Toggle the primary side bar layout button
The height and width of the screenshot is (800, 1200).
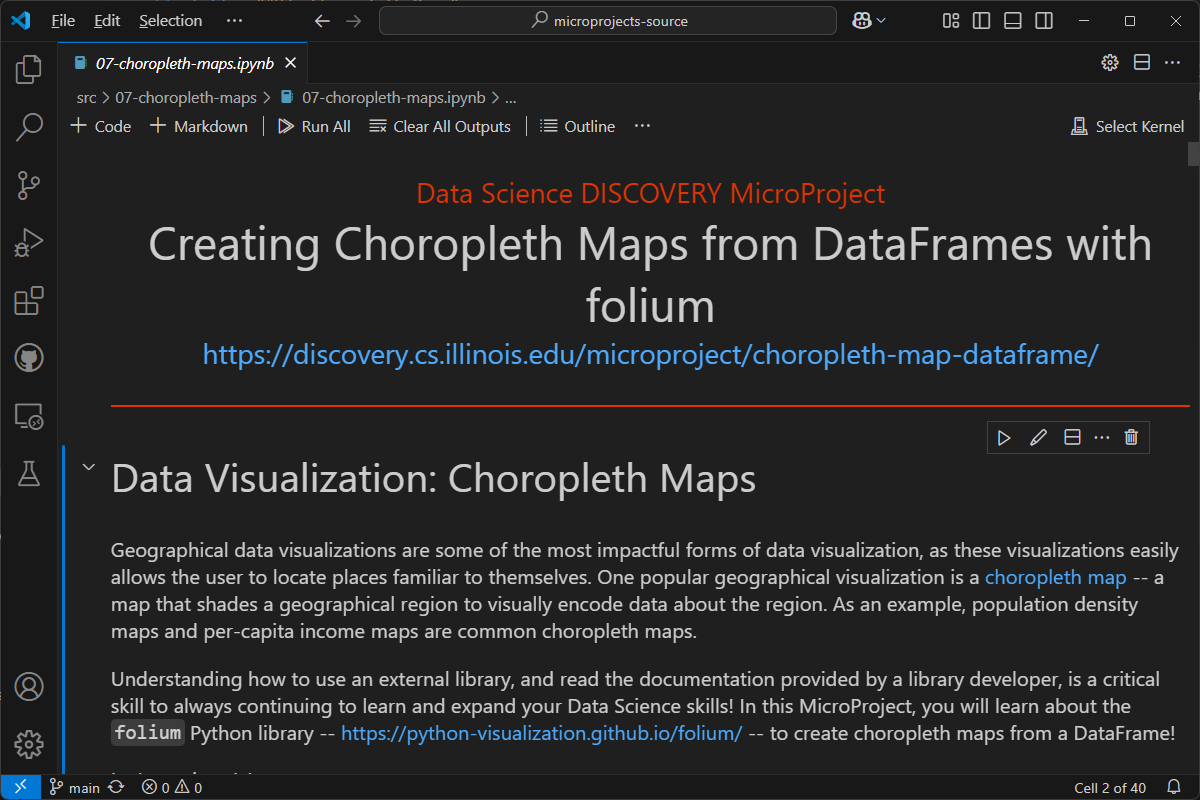[x=981, y=21]
